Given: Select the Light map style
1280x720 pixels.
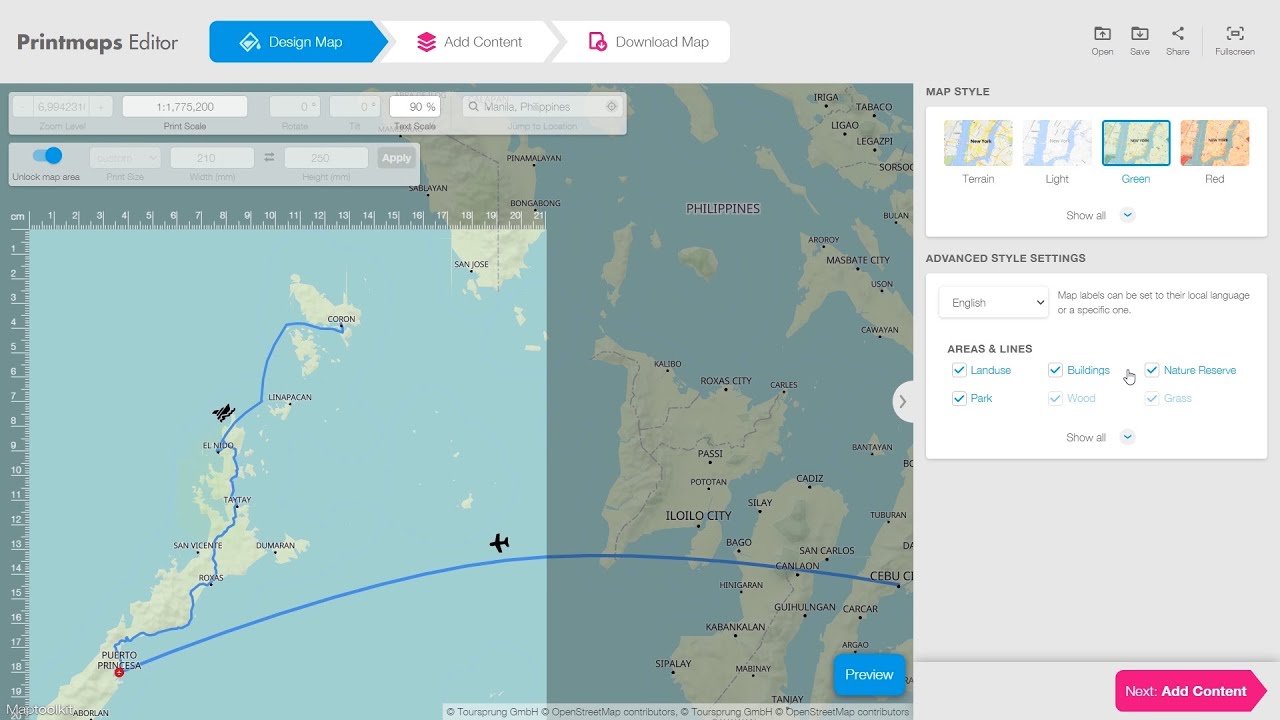Looking at the screenshot, I should click(x=1057, y=152).
